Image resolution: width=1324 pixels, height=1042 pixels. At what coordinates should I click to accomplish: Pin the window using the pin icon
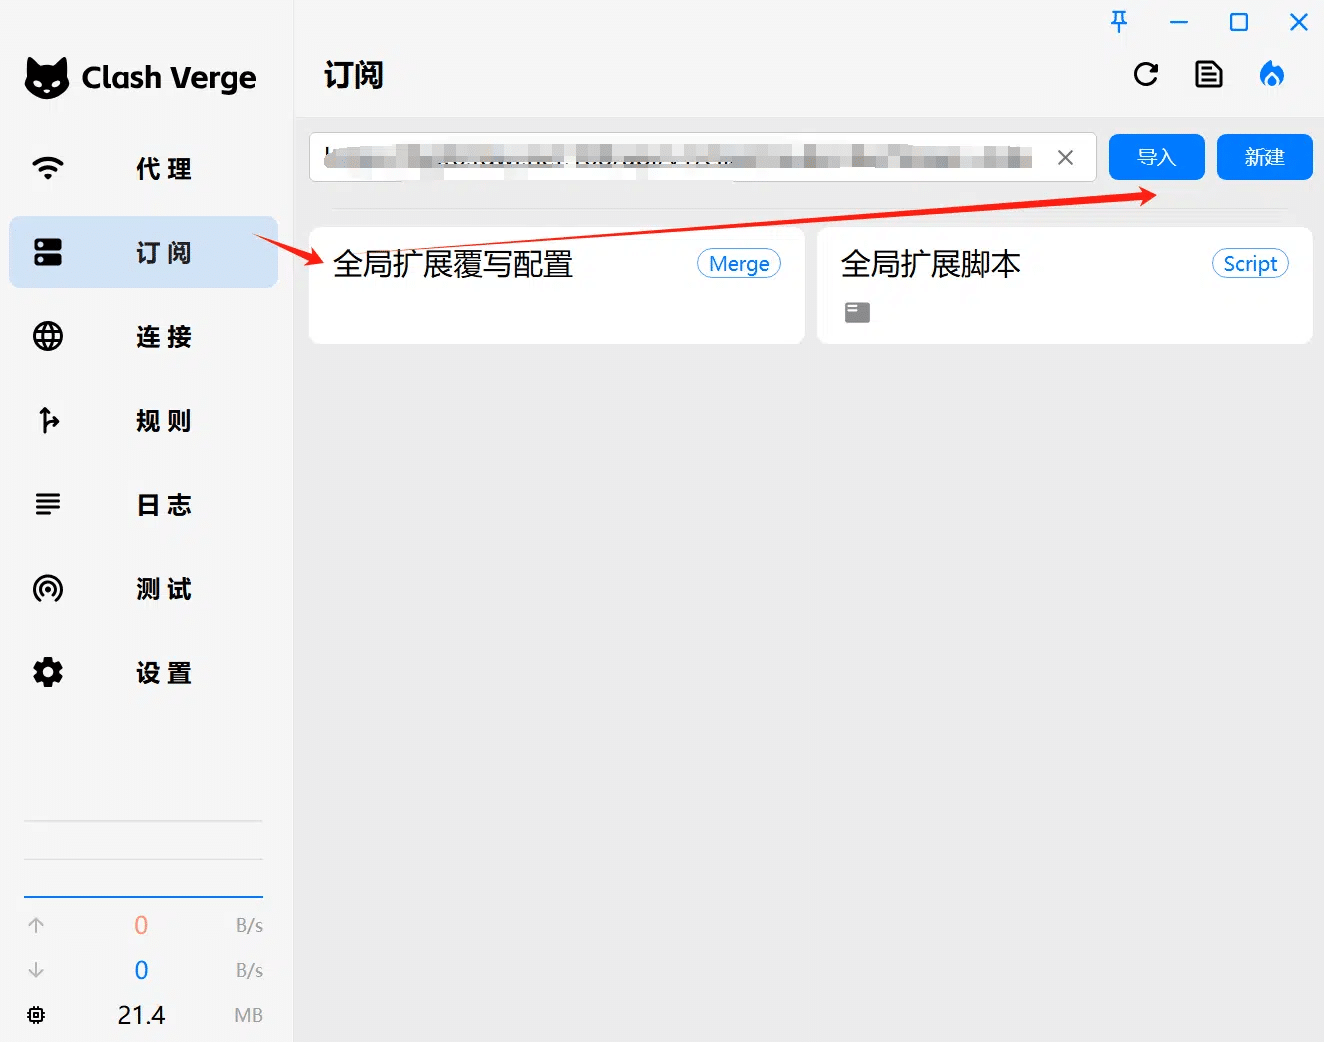tap(1118, 22)
